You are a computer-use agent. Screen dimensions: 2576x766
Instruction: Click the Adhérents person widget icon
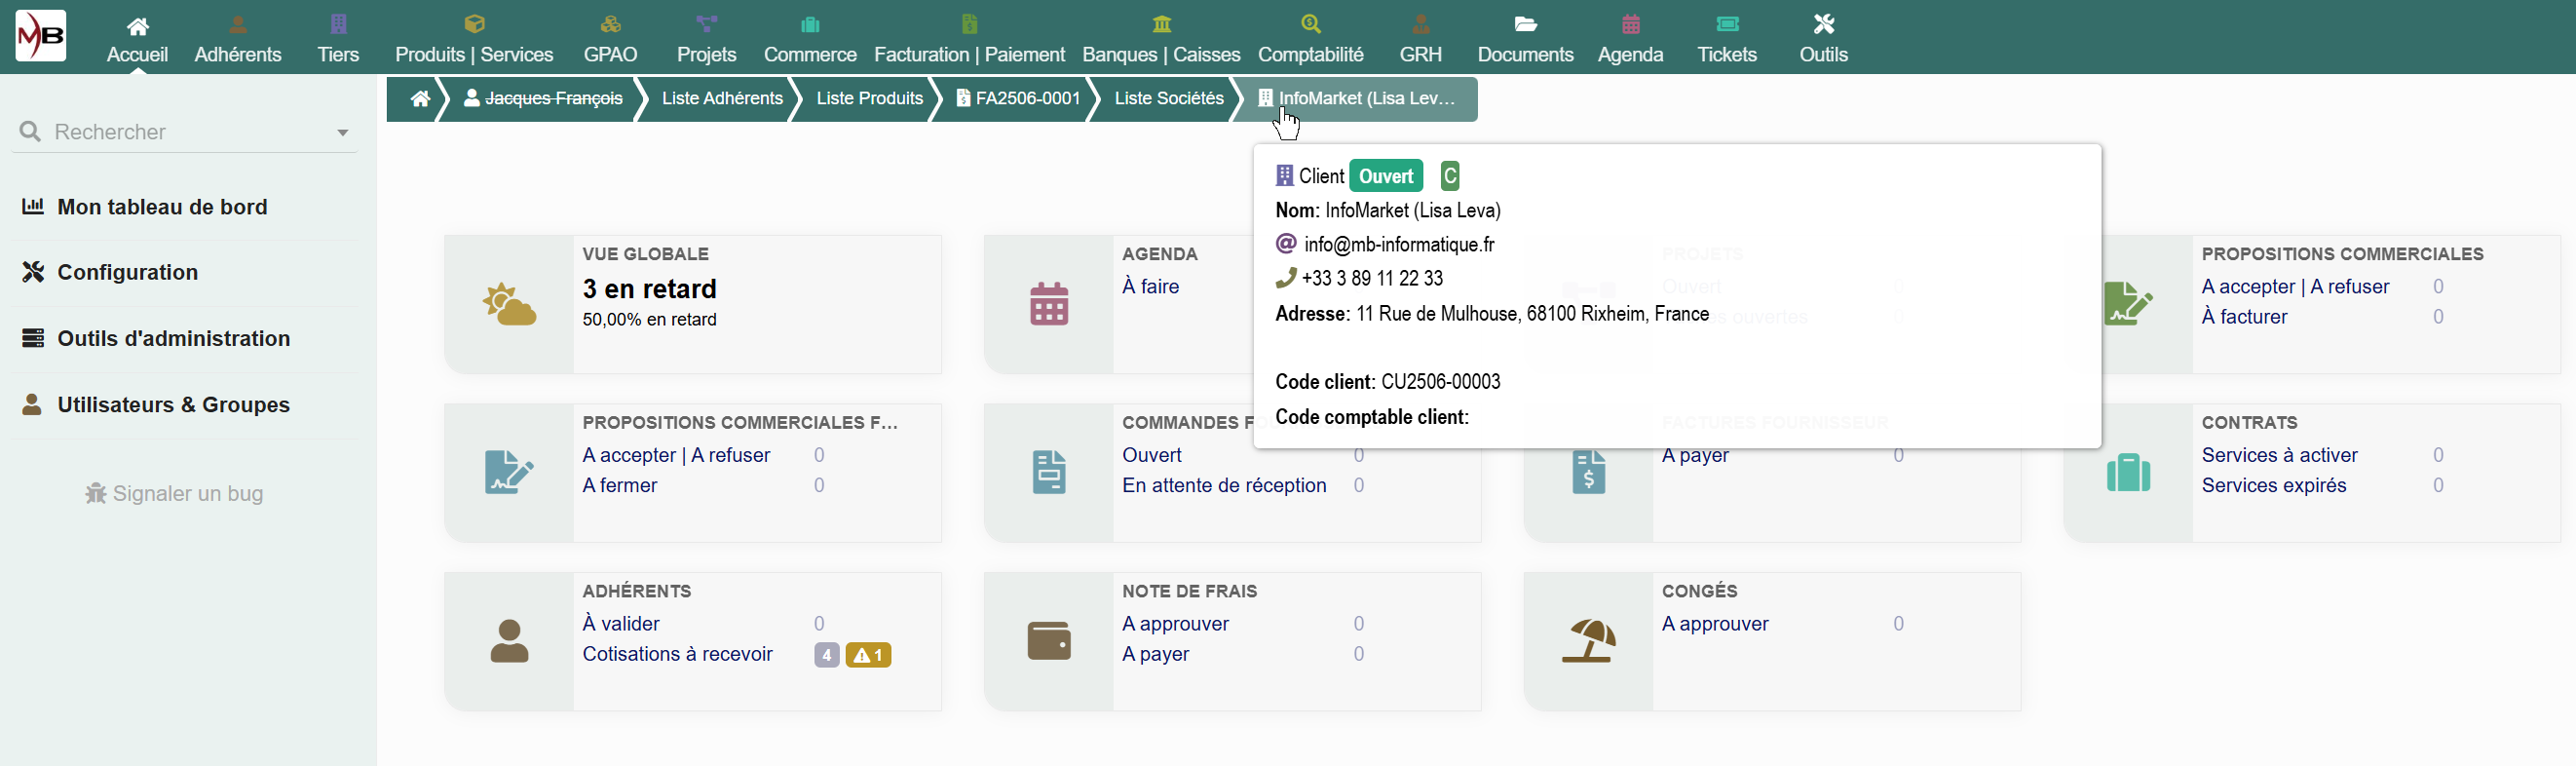pyautogui.click(x=509, y=641)
